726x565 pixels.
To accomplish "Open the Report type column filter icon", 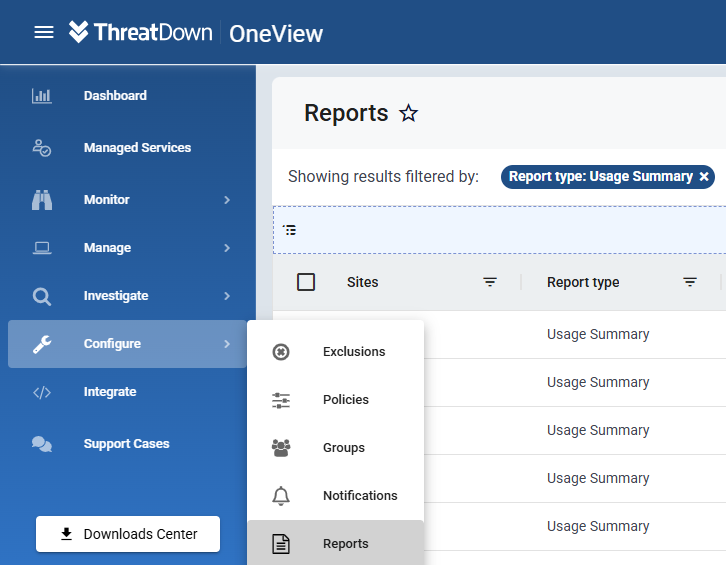I will 690,282.
